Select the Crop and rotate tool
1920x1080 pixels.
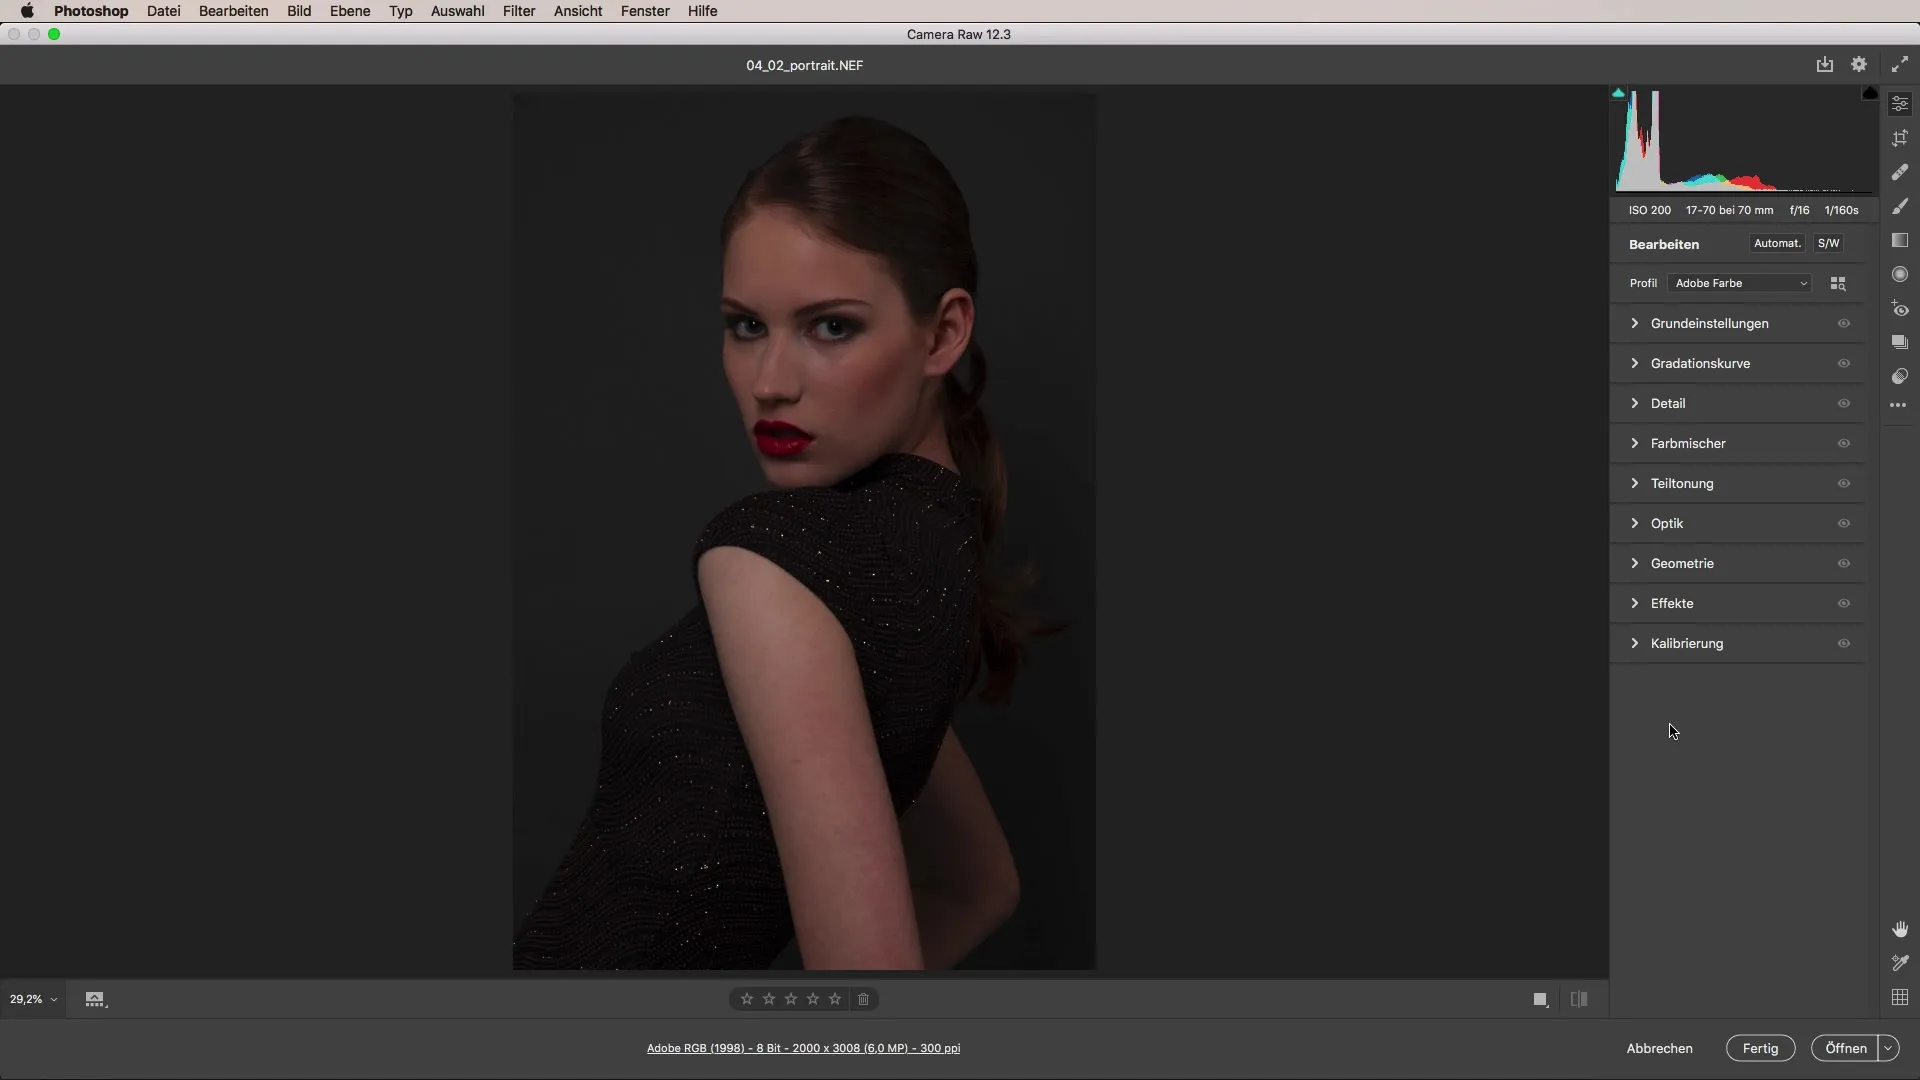[x=1900, y=138]
